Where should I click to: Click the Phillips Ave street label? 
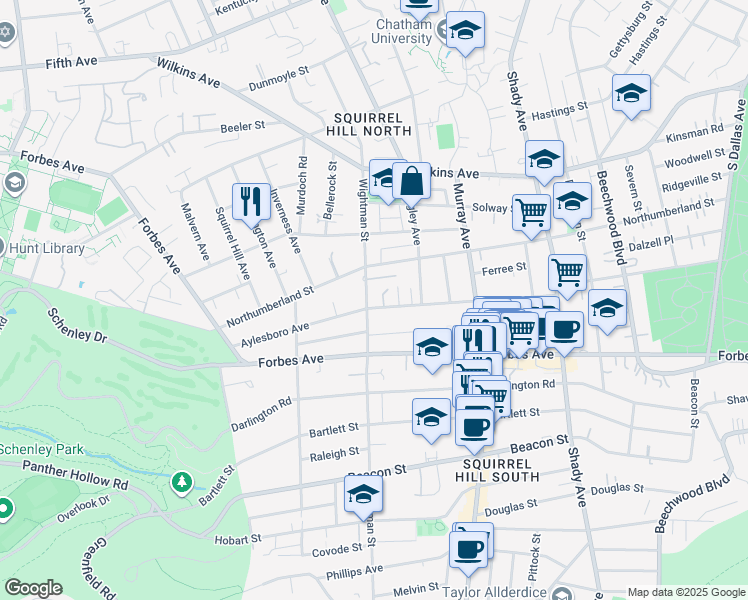click(354, 572)
